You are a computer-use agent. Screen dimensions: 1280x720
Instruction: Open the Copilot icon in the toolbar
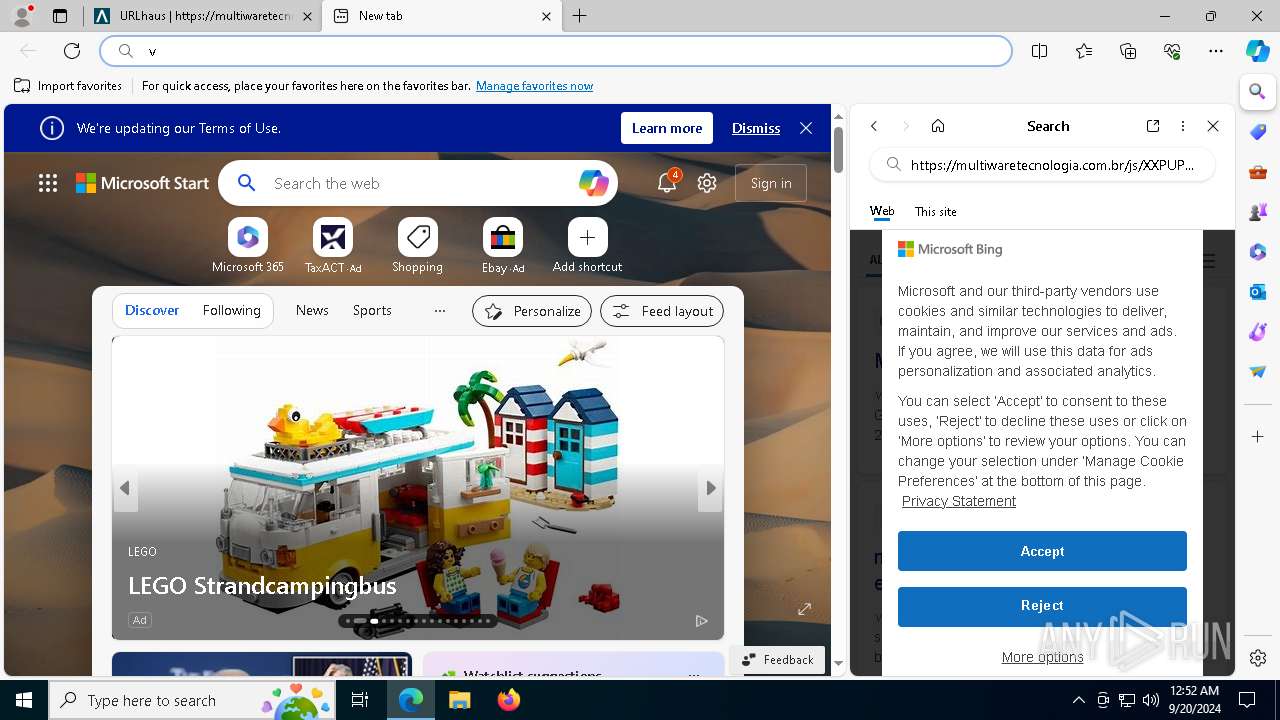pyautogui.click(x=1258, y=51)
